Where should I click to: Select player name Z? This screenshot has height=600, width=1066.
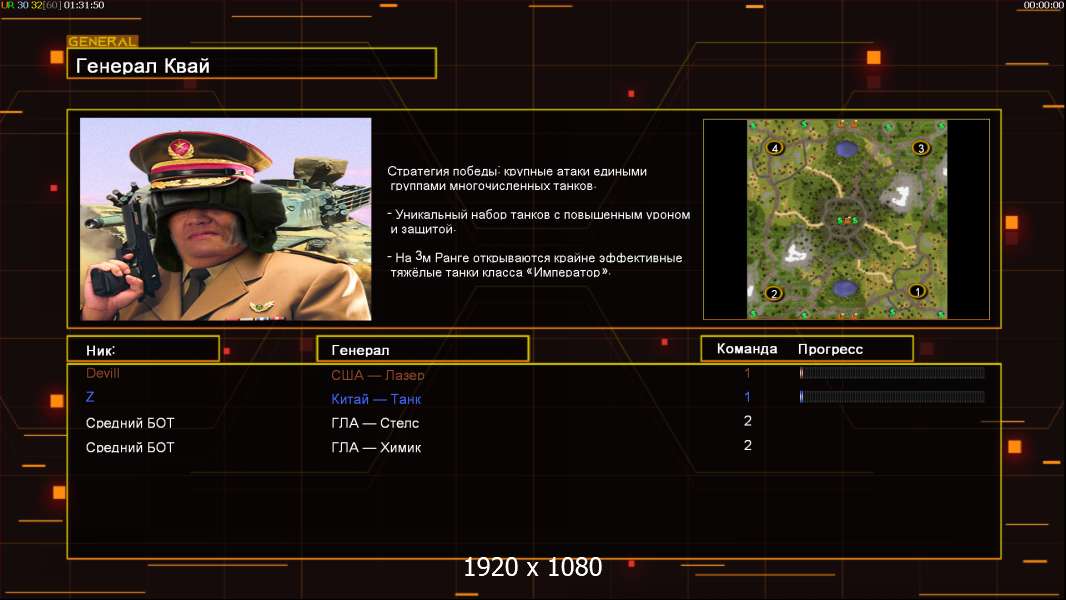pyautogui.click(x=90, y=397)
